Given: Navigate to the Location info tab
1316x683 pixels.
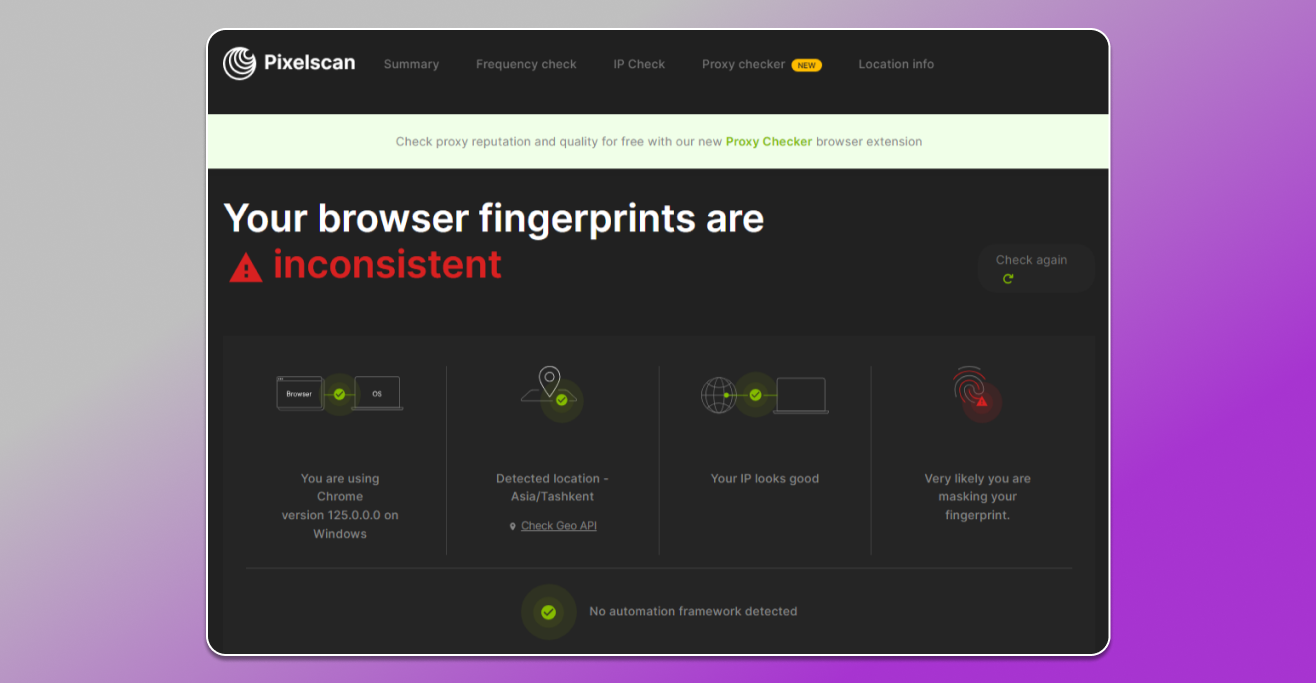Looking at the screenshot, I should click(x=896, y=64).
